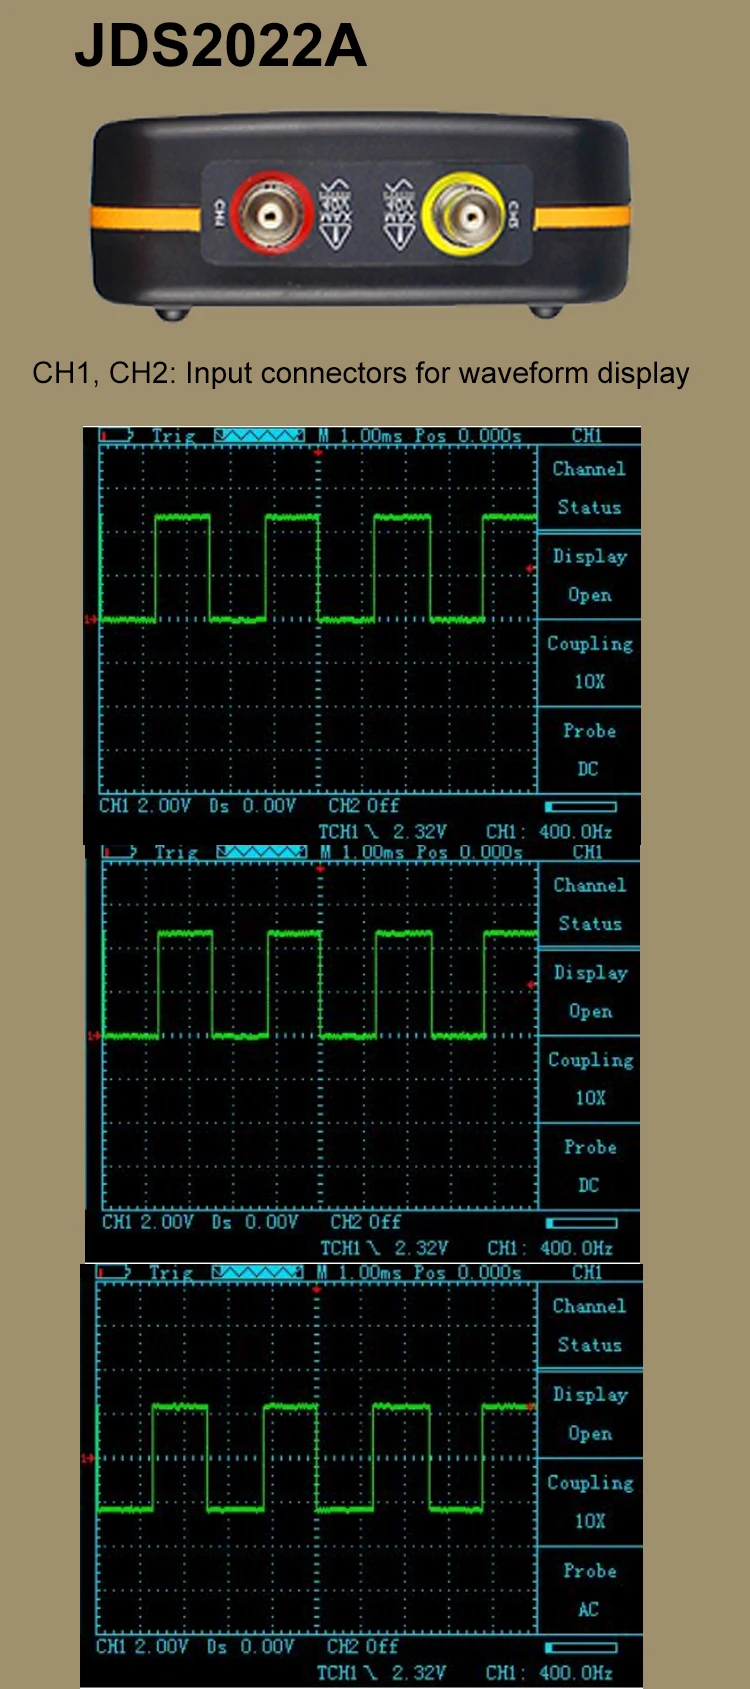Click the small progress bar in the Probe AC screen

click(581, 1647)
